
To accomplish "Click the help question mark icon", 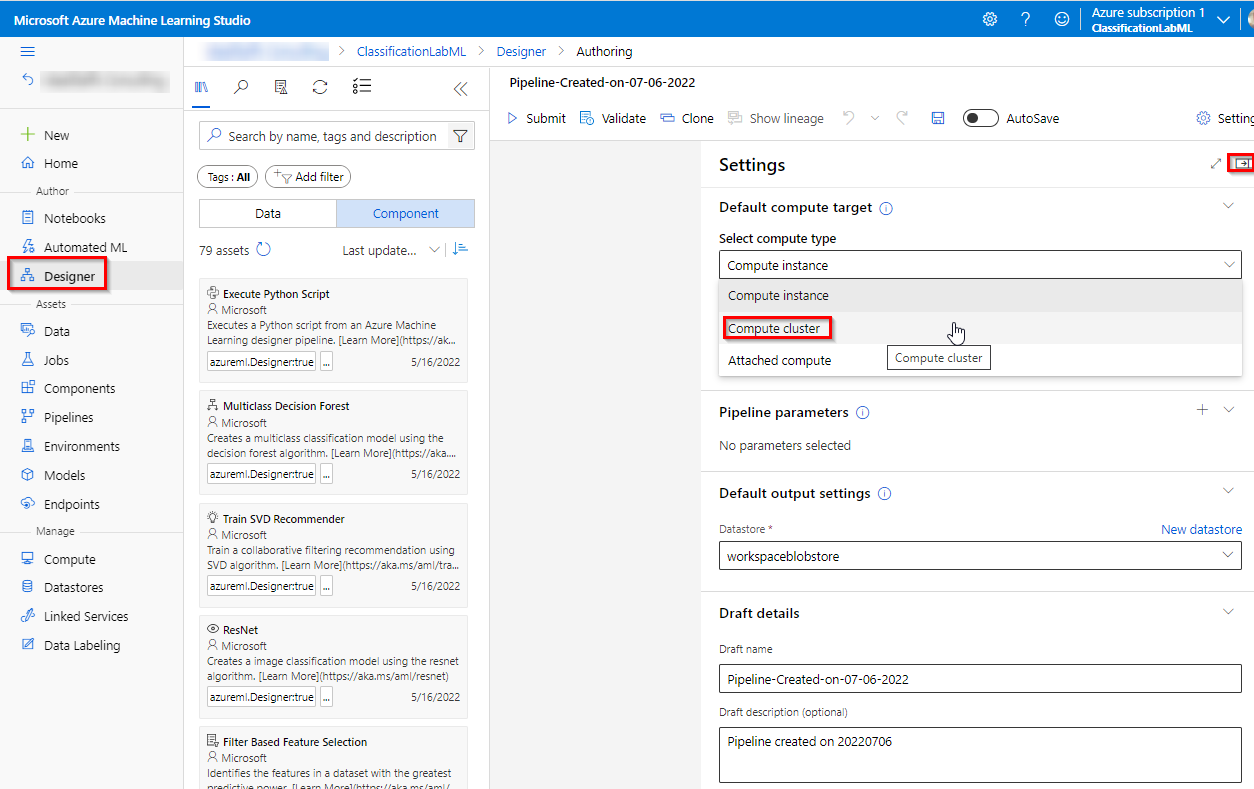I will pos(1025,19).
